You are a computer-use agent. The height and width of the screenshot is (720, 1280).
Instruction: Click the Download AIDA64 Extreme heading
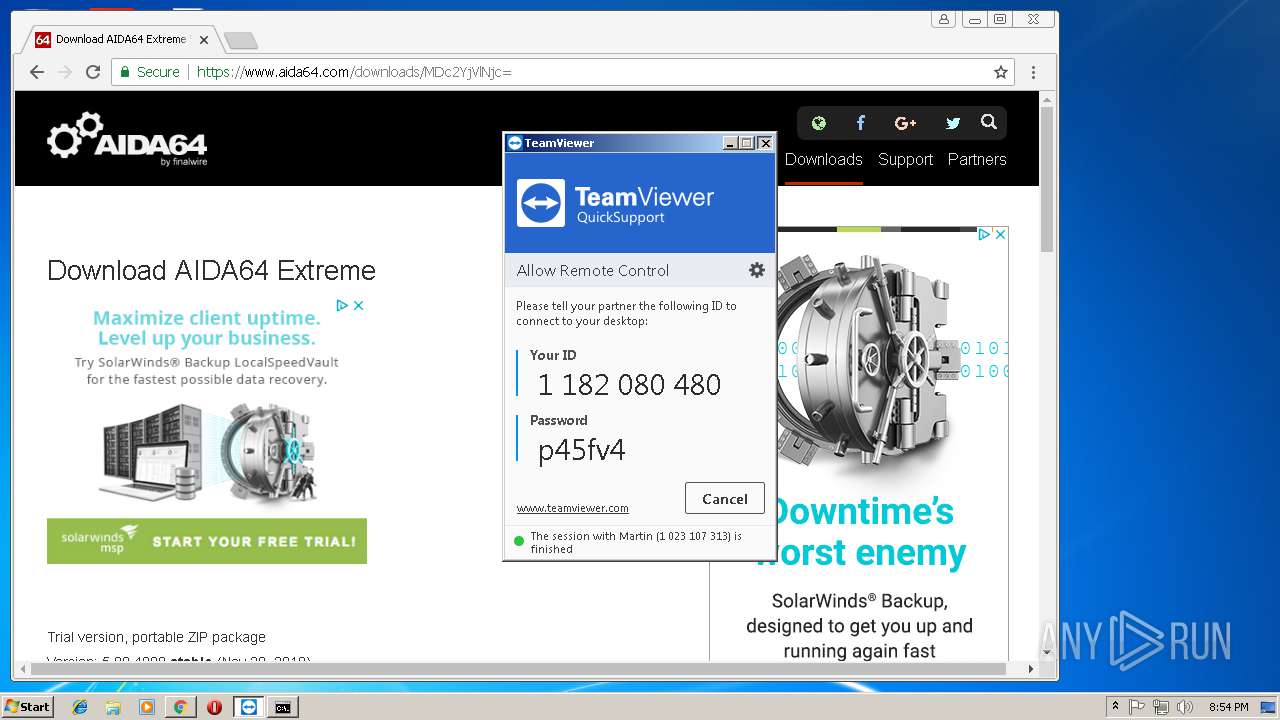click(211, 270)
